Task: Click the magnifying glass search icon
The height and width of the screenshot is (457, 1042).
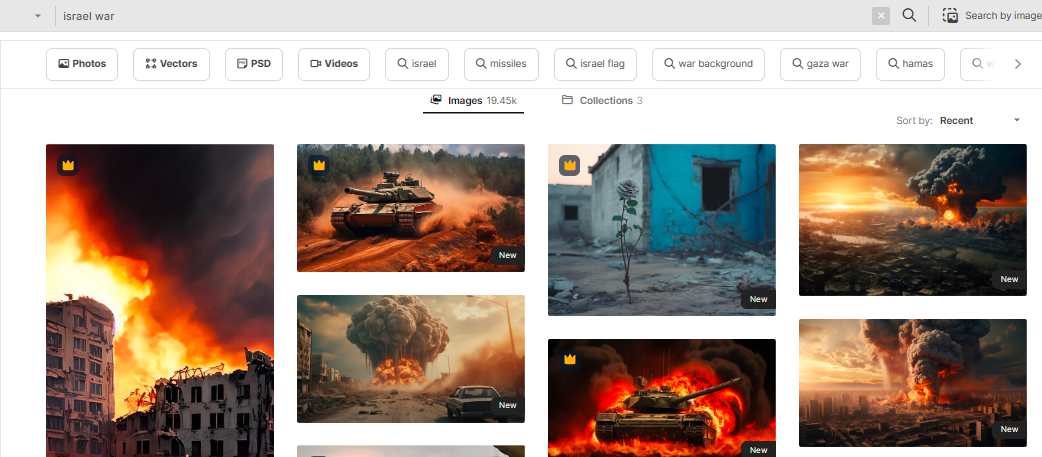Action: coord(909,15)
